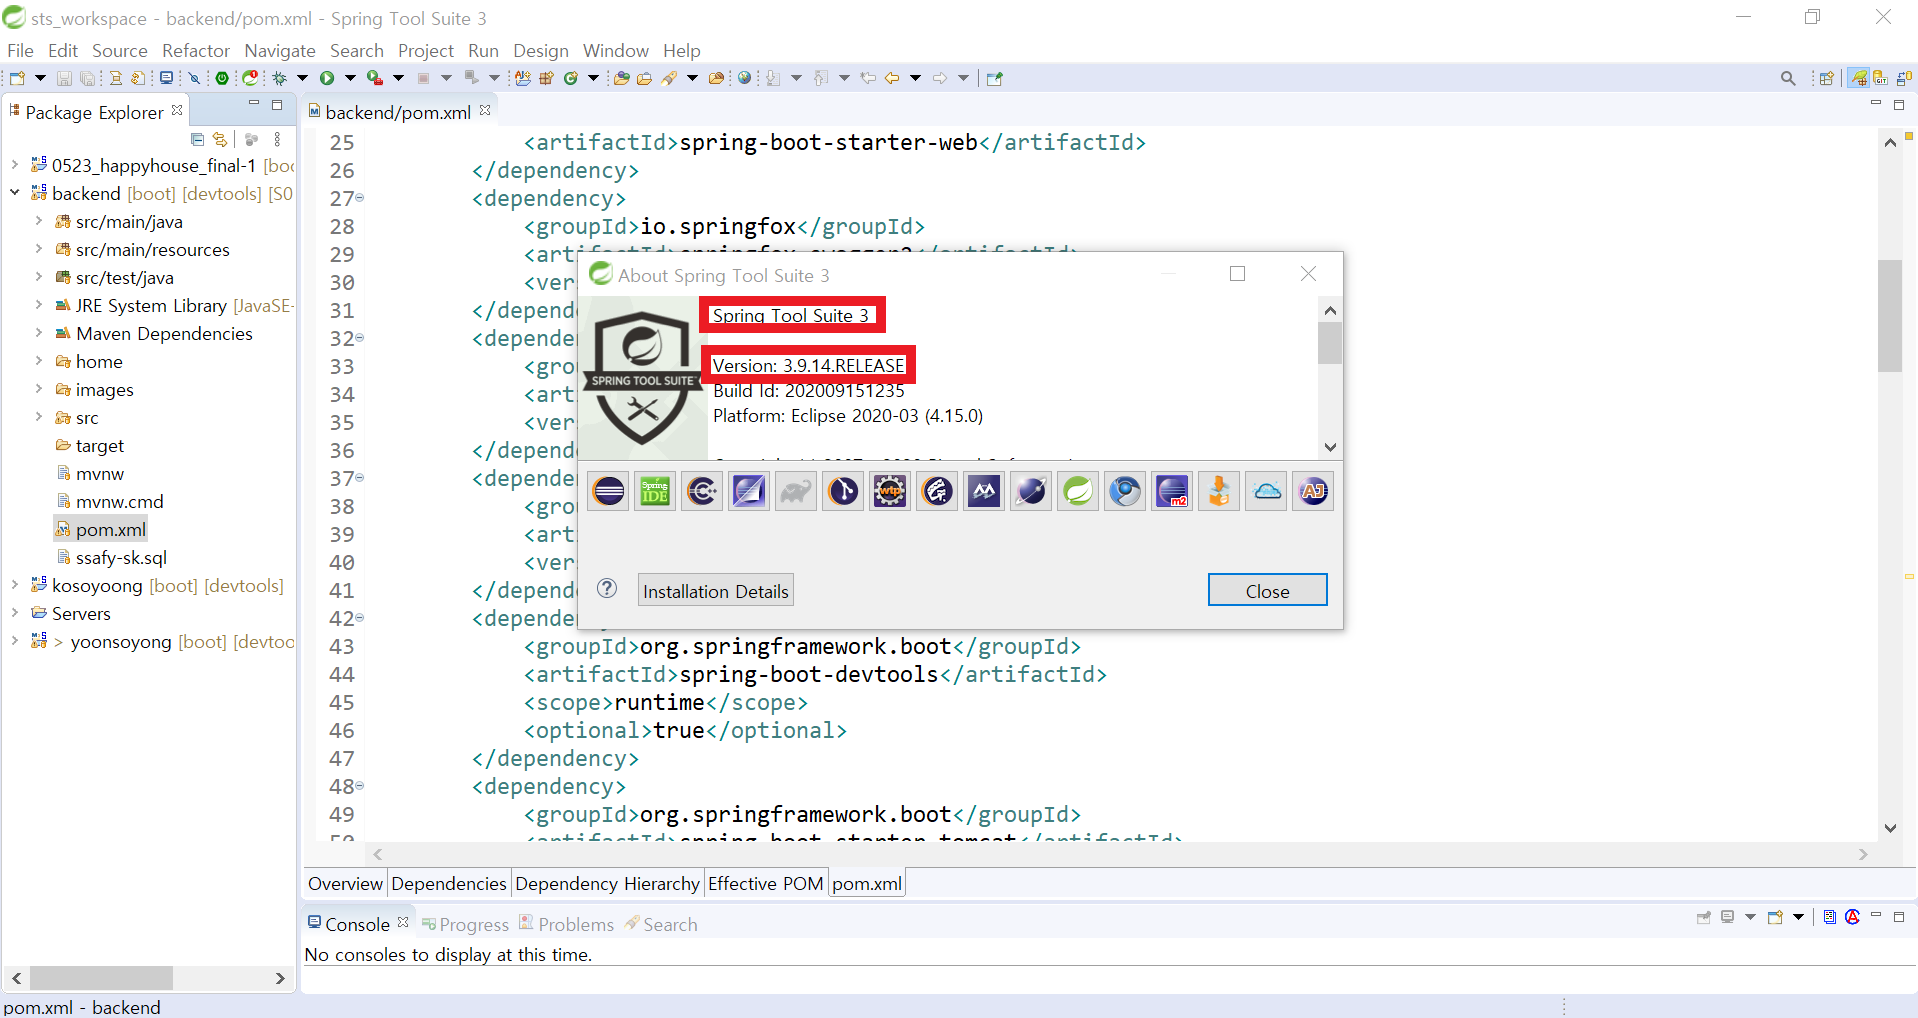Viewport: 1918px width, 1018px height.
Task: Click the cloud feature icon in About
Action: (1266, 491)
